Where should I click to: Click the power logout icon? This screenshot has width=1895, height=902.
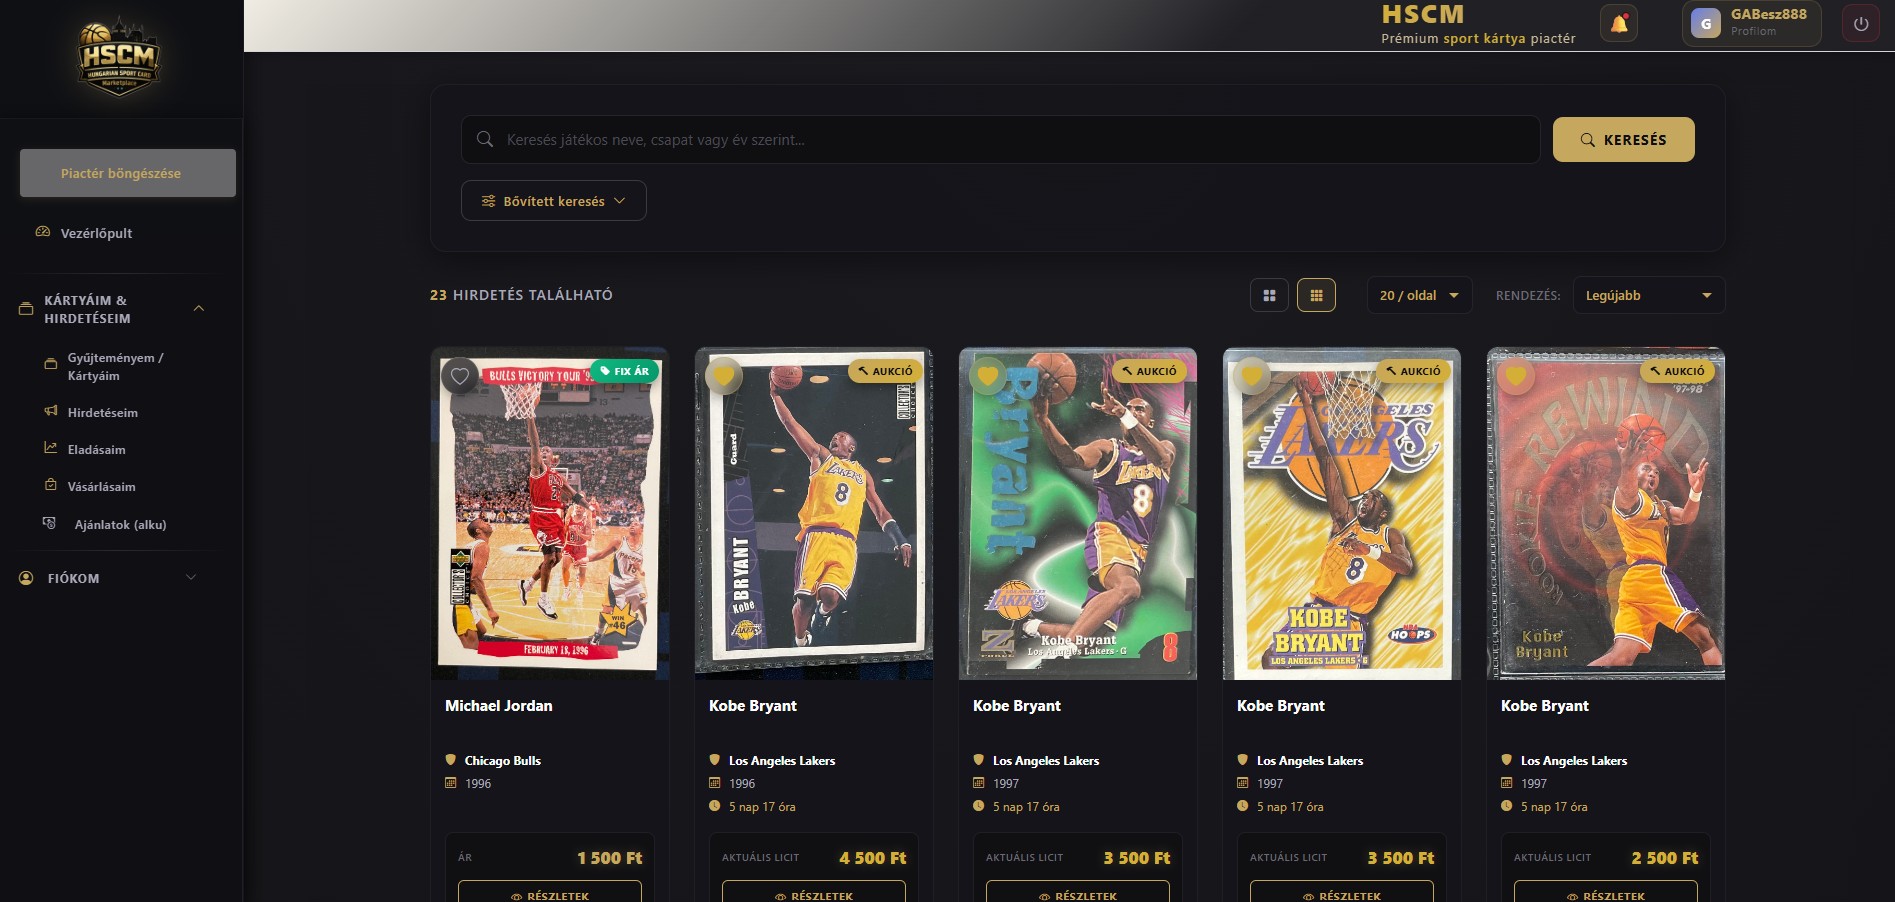1860,24
